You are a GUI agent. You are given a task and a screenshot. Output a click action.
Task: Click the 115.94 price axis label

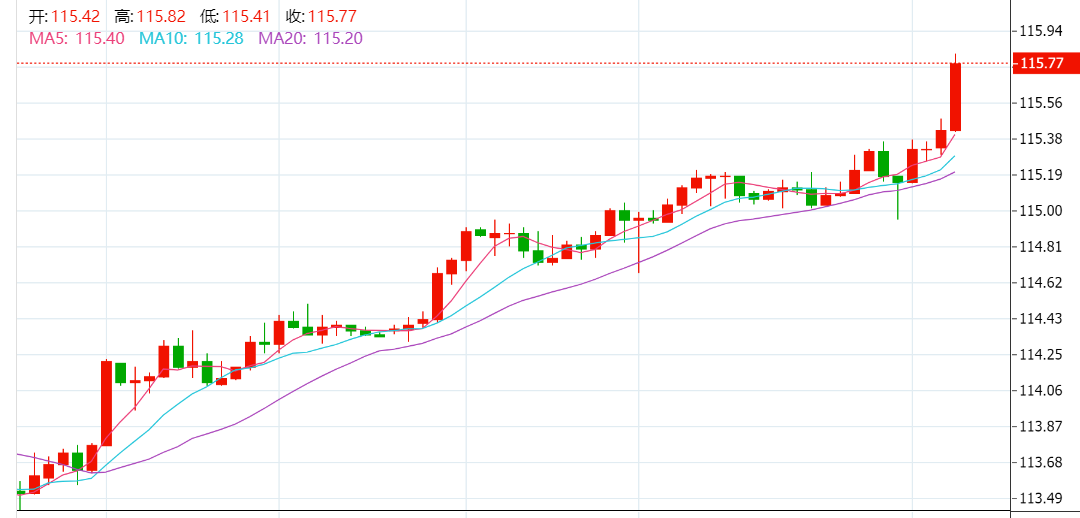pos(1040,30)
